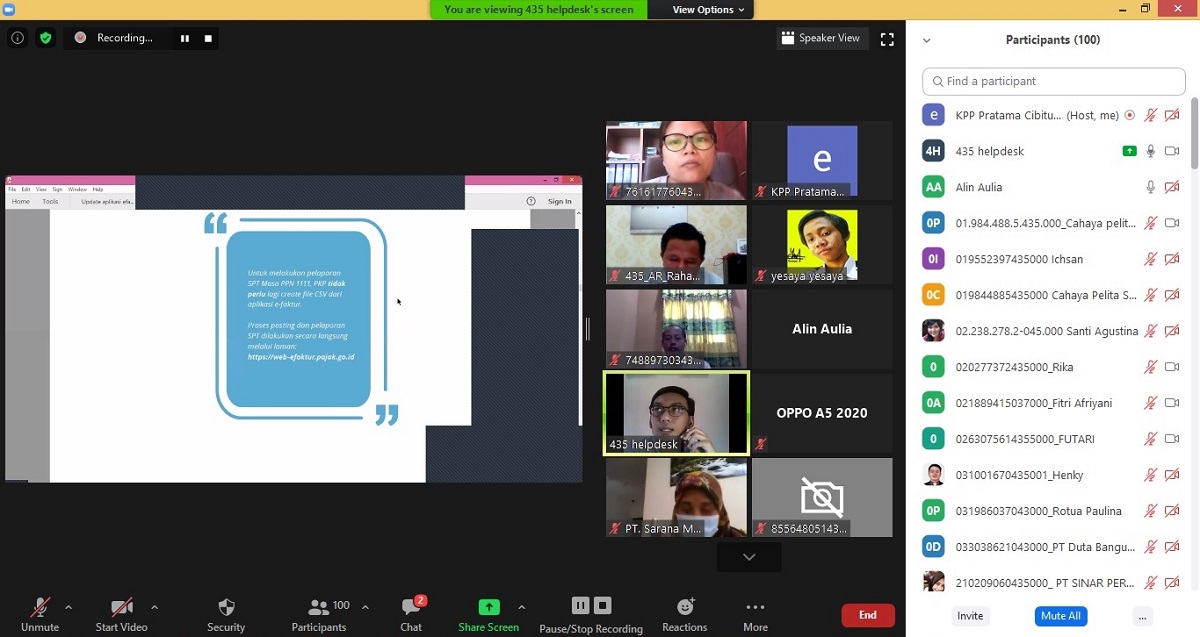Stop the recording in the top bar
The height and width of the screenshot is (637, 1200).
[x=208, y=38]
